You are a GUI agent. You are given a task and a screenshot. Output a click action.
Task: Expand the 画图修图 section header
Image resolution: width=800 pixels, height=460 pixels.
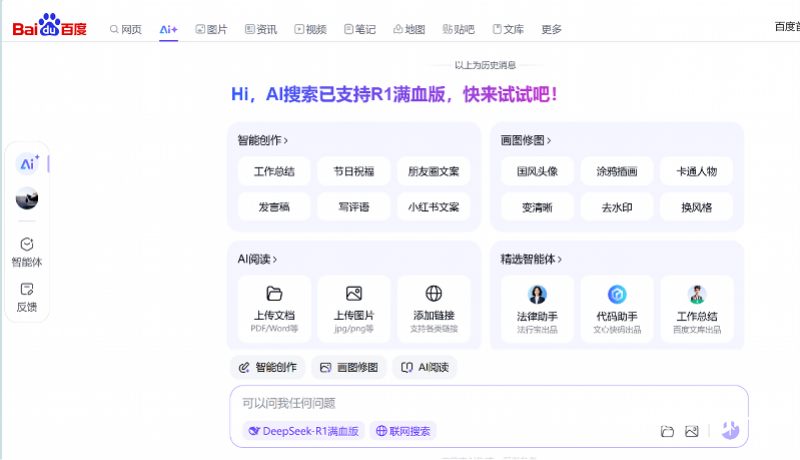point(526,140)
